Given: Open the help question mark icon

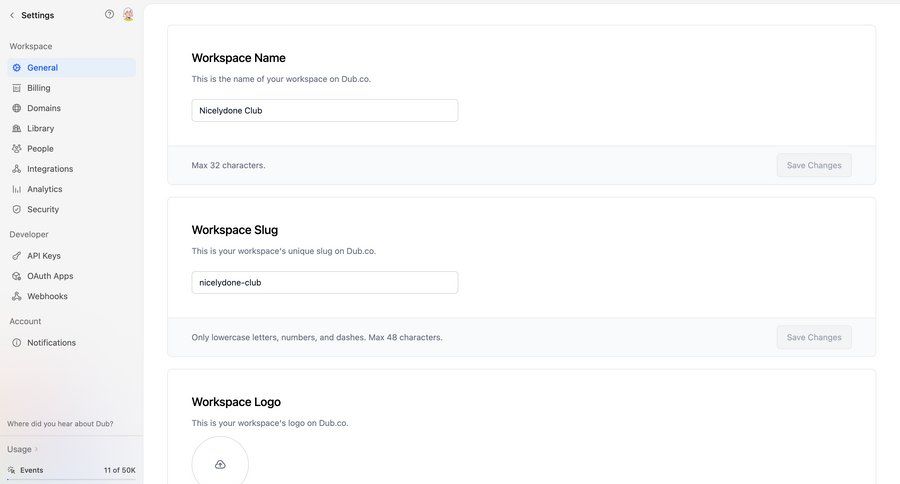Looking at the screenshot, I should [109, 14].
